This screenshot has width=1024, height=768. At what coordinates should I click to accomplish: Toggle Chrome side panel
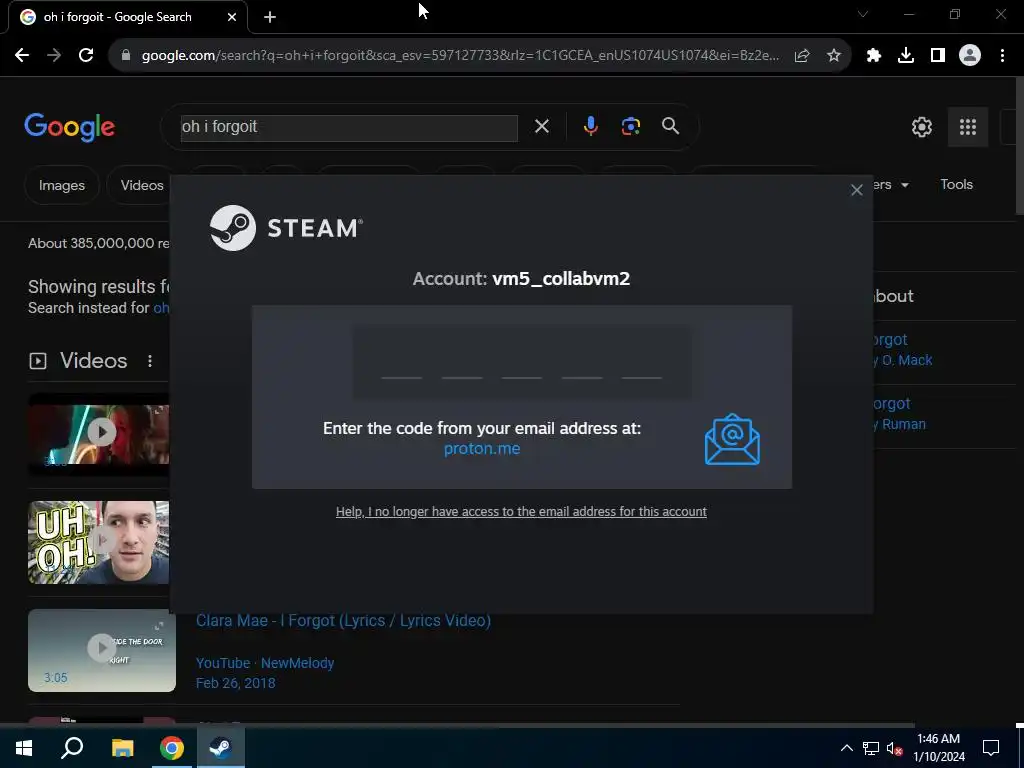[x=938, y=56]
